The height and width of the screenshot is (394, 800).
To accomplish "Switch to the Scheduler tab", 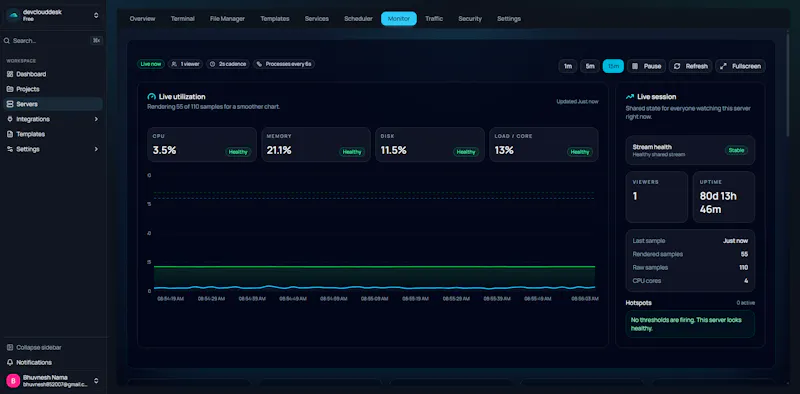I will (x=358, y=19).
